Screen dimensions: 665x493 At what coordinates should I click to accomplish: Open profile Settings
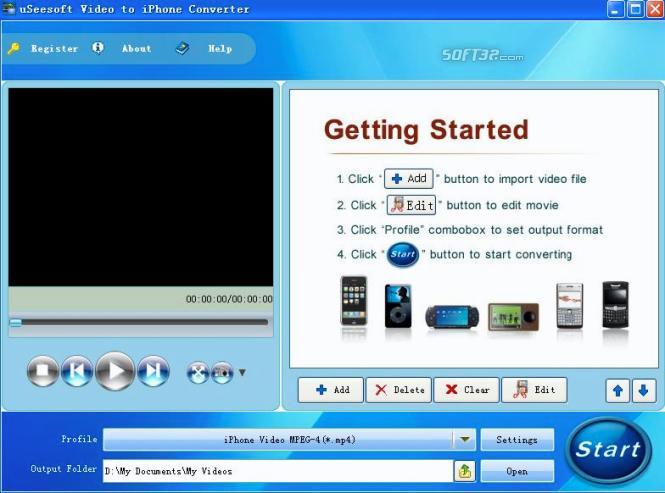[517, 440]
